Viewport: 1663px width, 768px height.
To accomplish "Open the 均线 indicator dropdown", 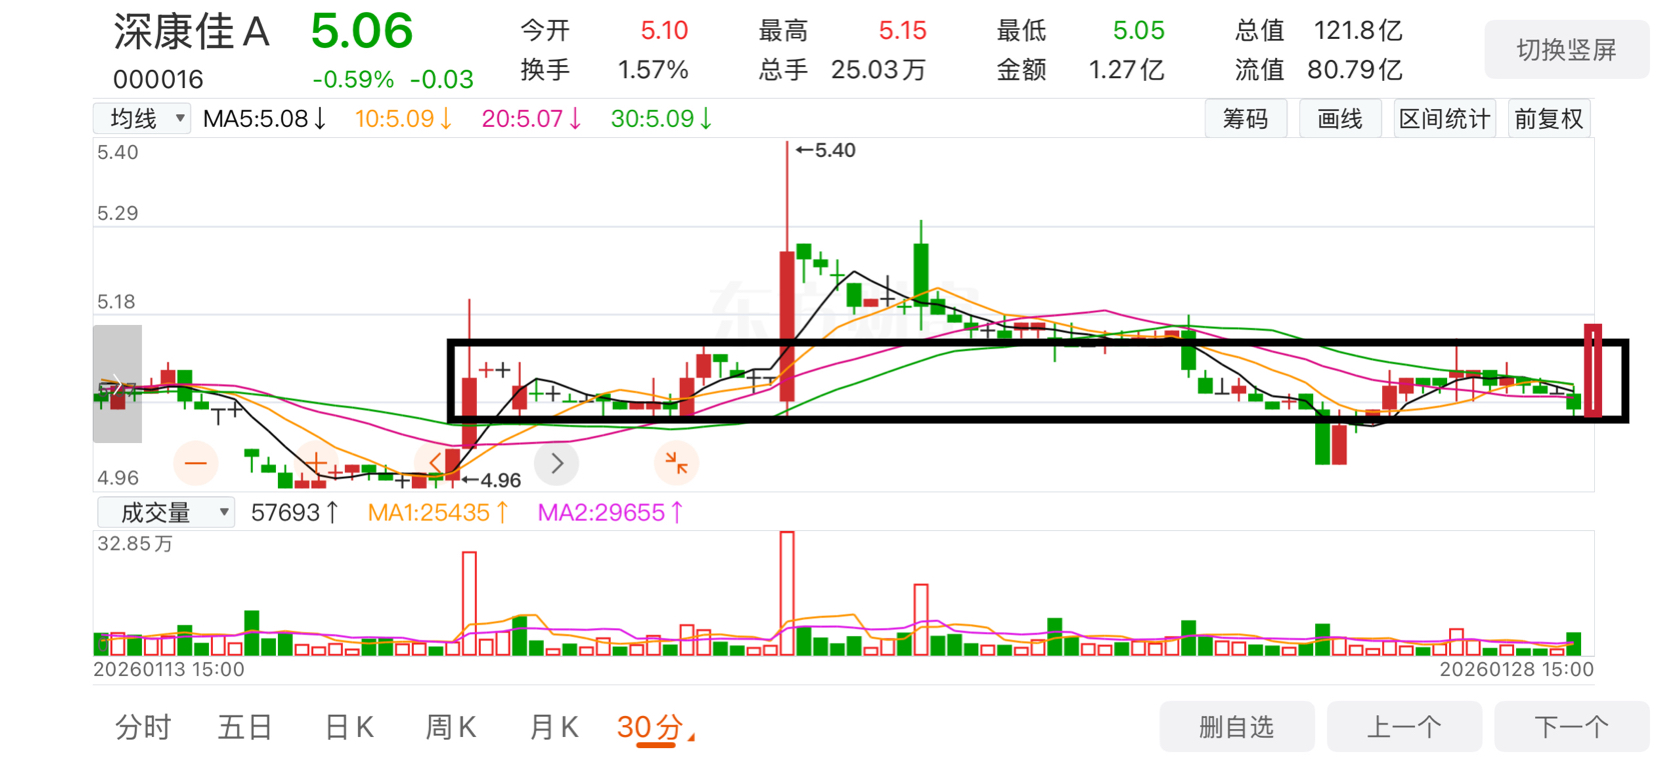I will coord(142,119).
